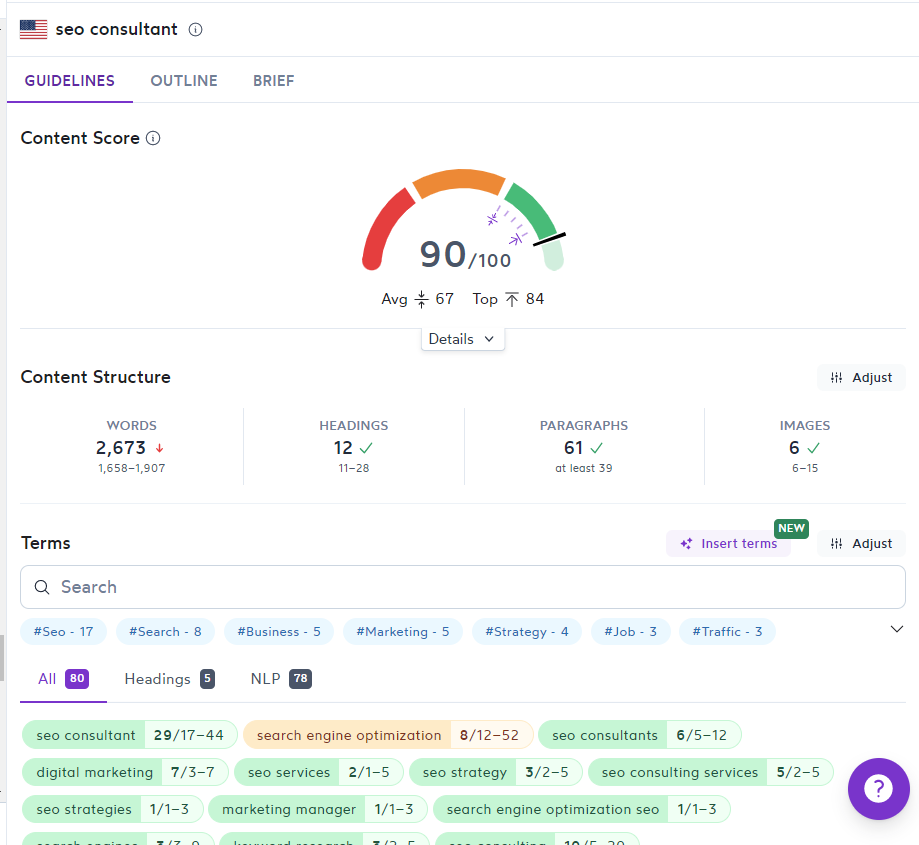
Task: Click the Content Score info icon
Action: tap(153, 138)
